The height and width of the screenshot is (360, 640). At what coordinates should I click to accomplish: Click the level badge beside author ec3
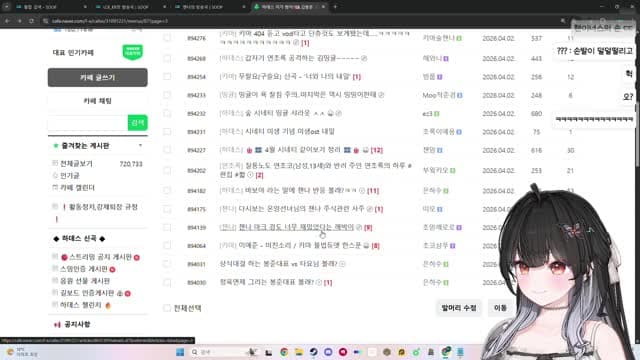[x=437, y=113]
